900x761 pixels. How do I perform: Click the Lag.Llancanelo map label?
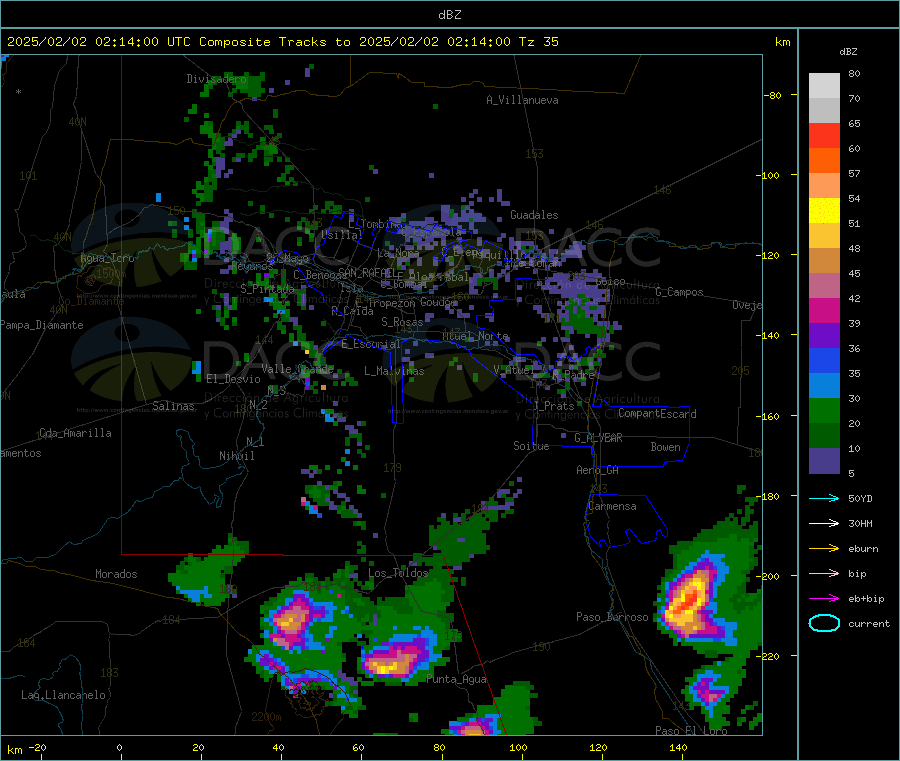63,695
